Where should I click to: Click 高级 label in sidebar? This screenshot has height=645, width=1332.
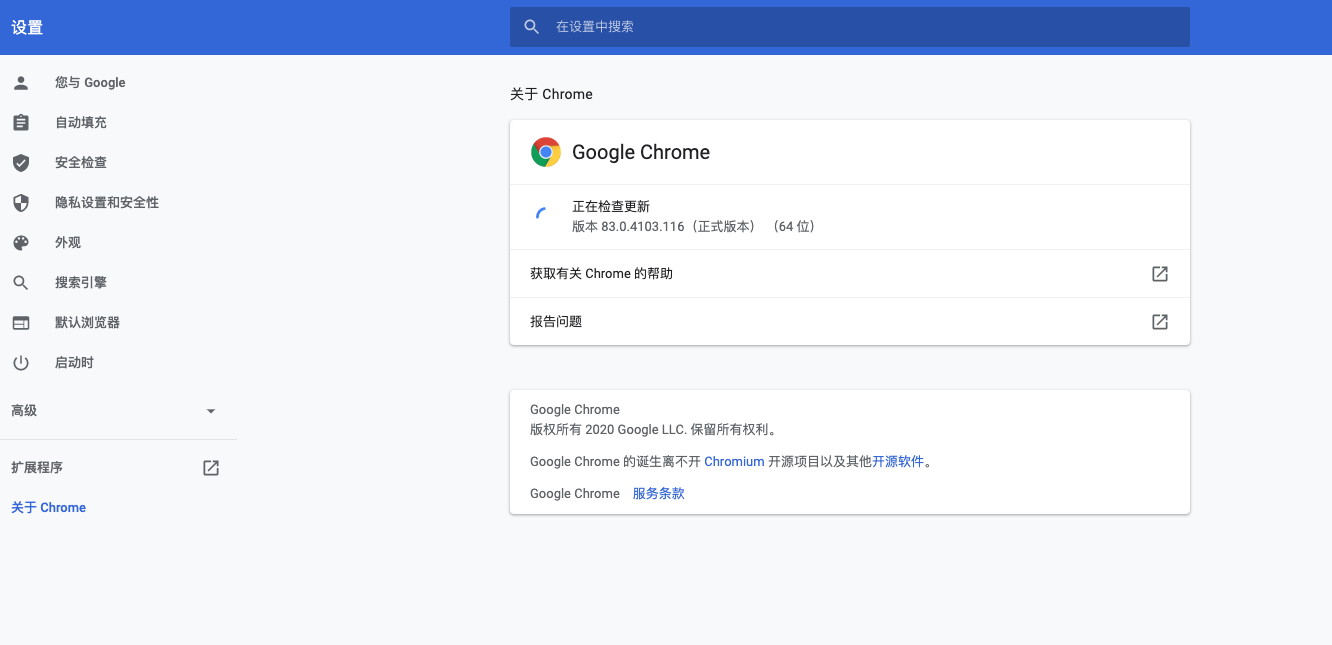point(24,411)
